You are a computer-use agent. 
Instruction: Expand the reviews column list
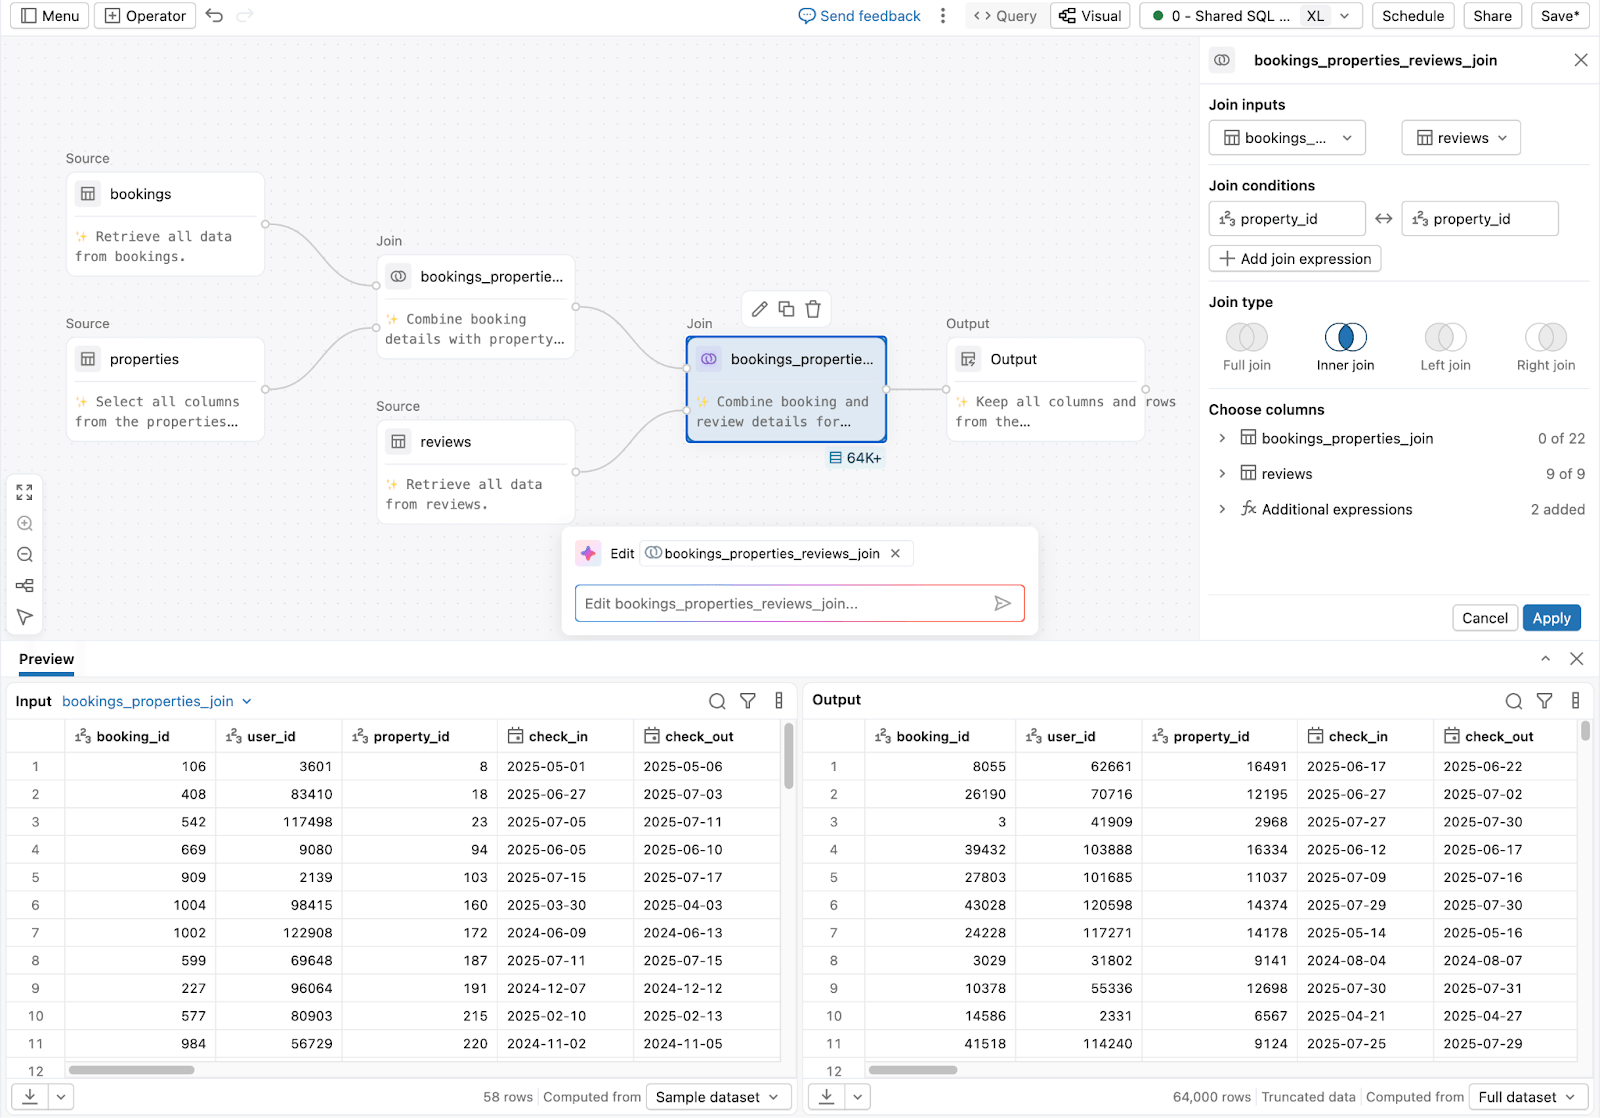(1222, 473)
